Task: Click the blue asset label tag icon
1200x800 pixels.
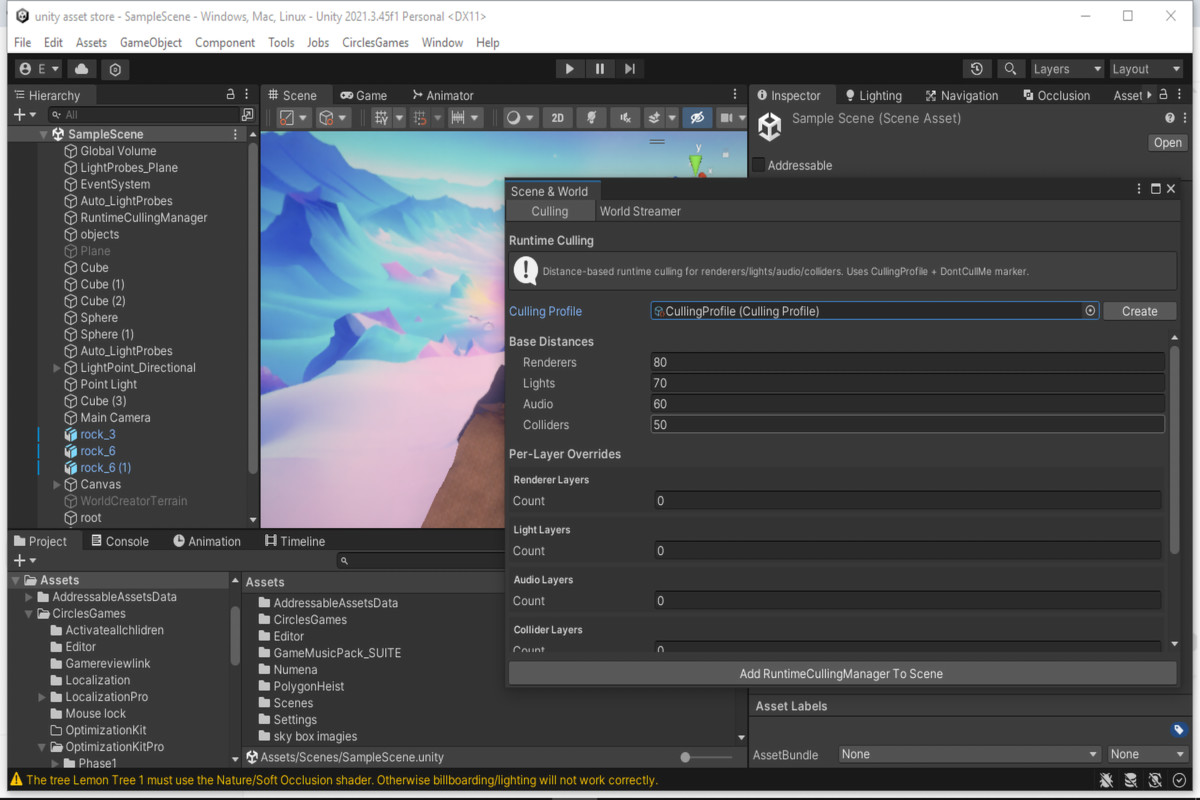Action: [x=1178, y=730]
